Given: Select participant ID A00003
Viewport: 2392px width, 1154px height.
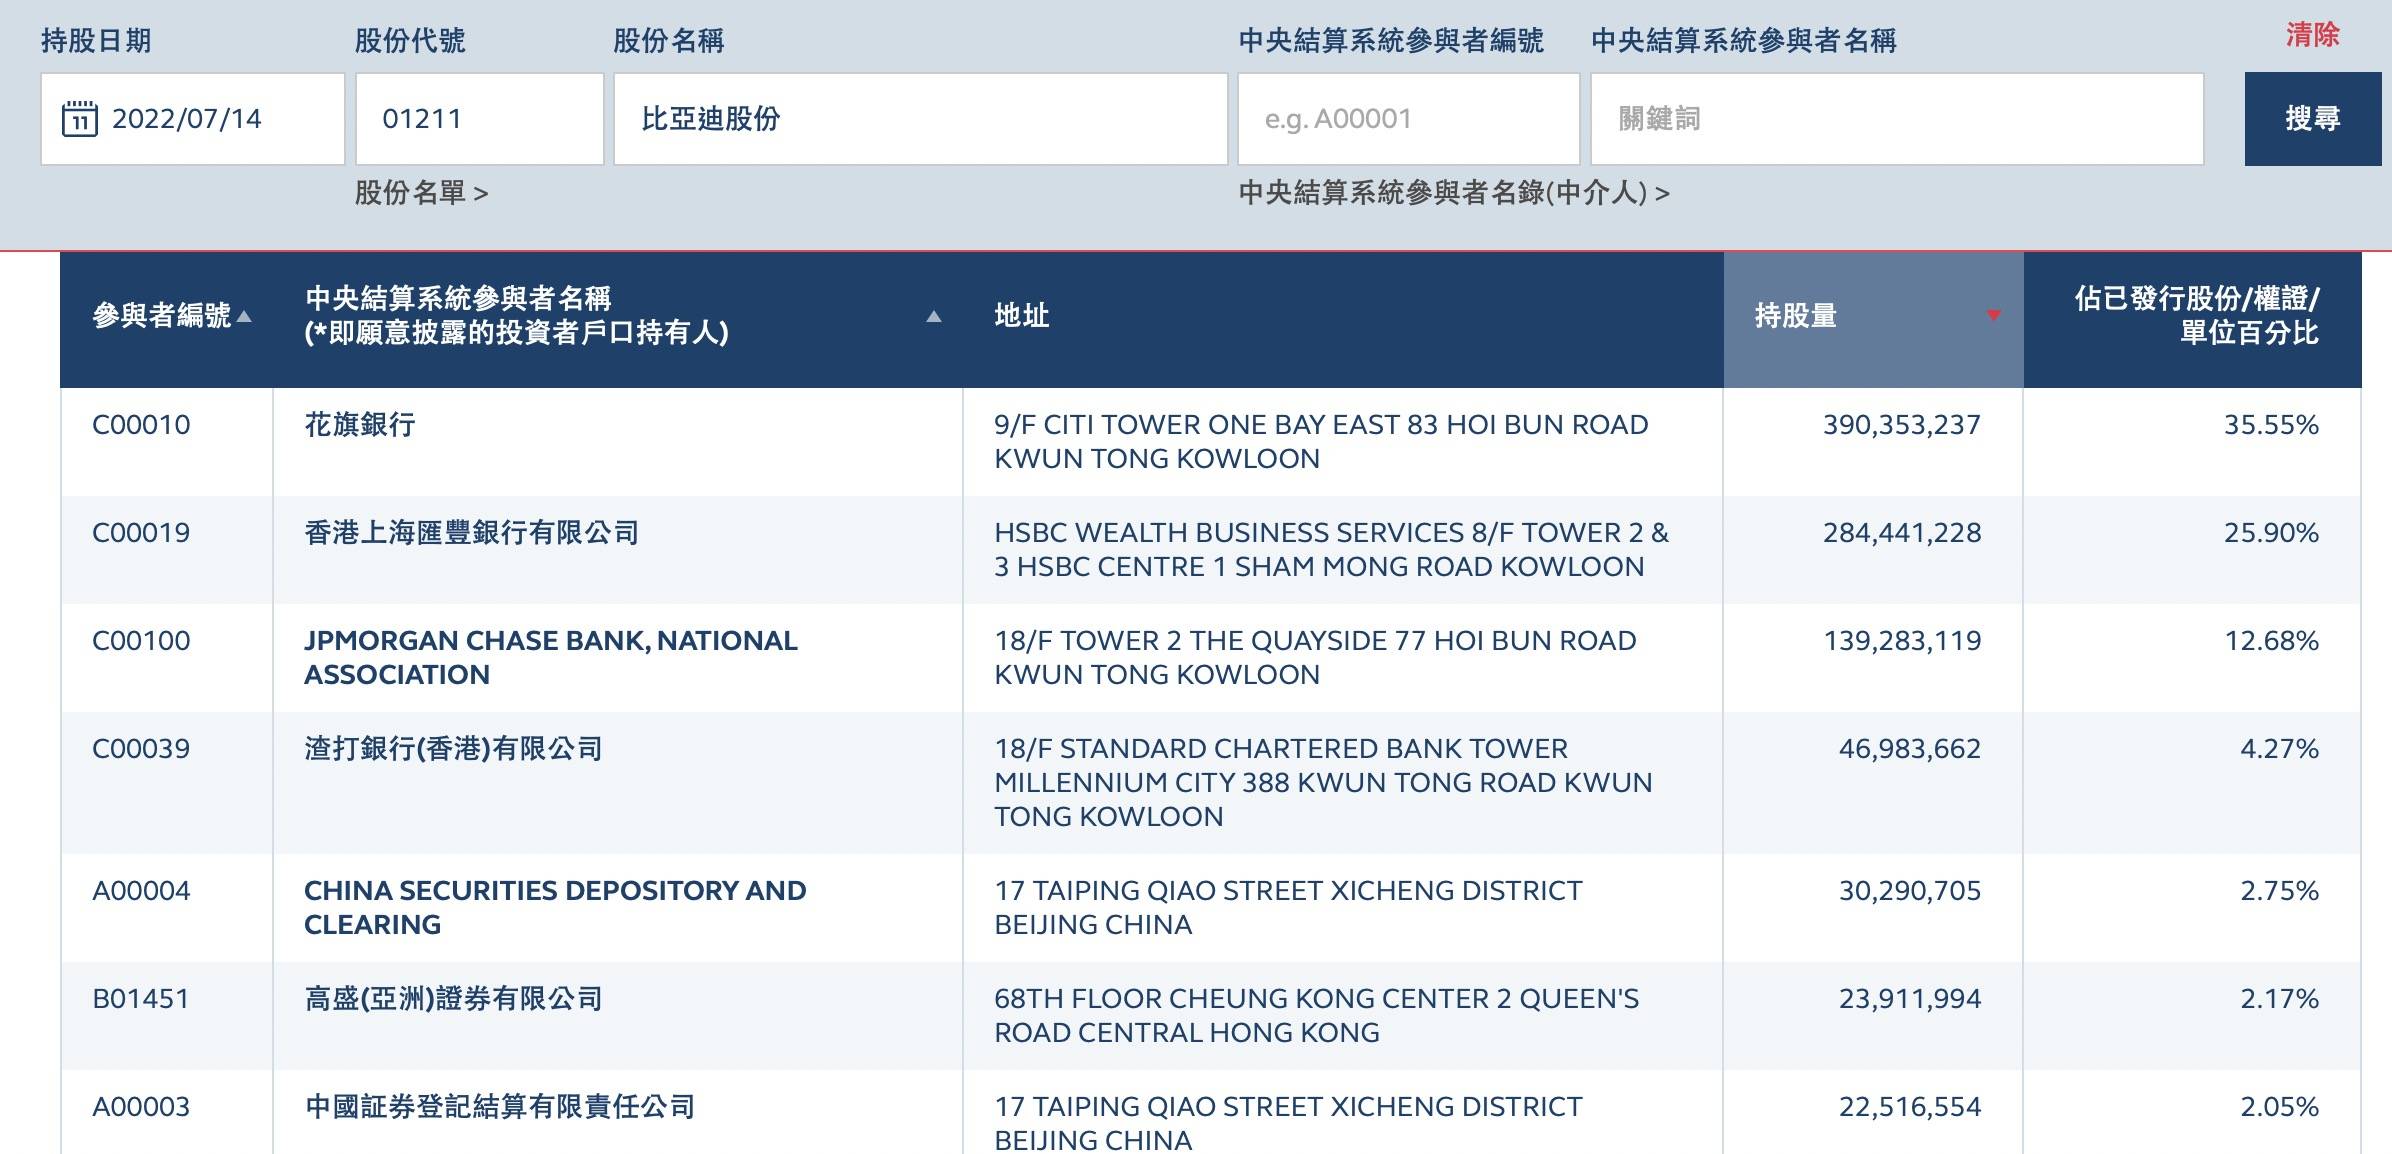Looking at the screenshot, I should pyautogui.click(x=141, y=1107).
